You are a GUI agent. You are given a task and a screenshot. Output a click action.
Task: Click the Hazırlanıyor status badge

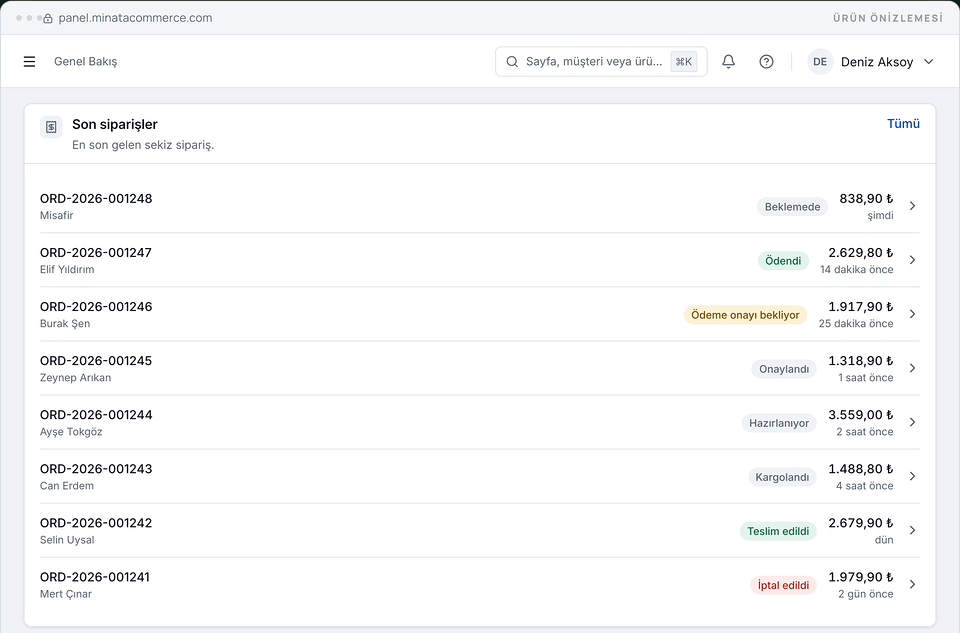click(779, 423)
